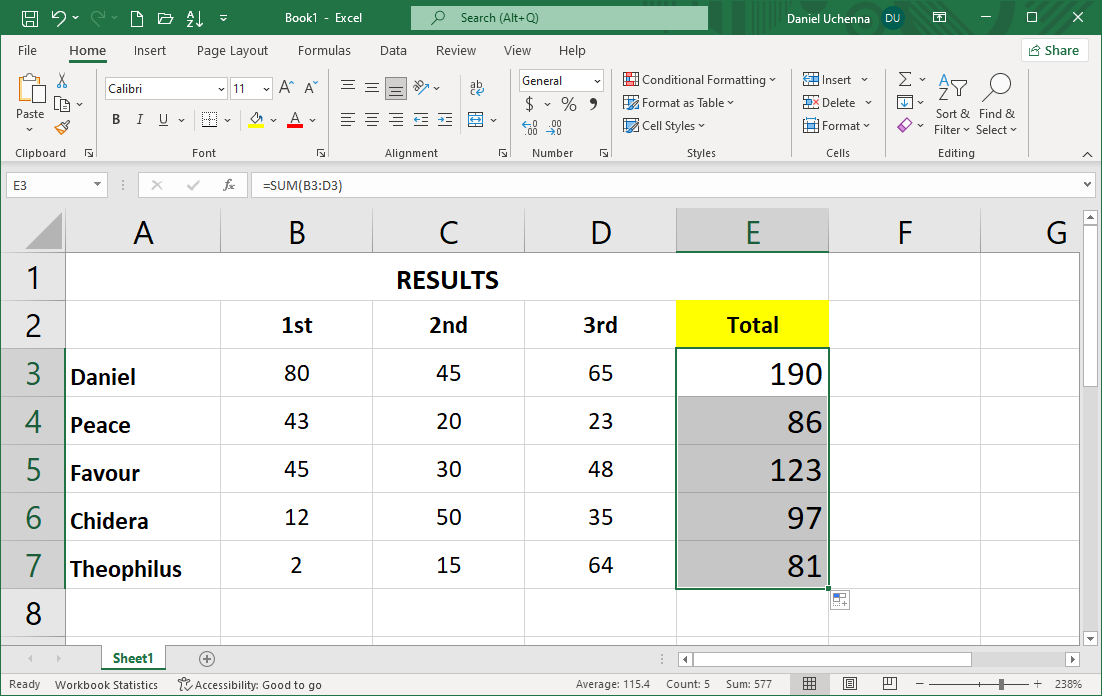
Task: Apply bold formatting from the Font group
Action: pos(115,119)
